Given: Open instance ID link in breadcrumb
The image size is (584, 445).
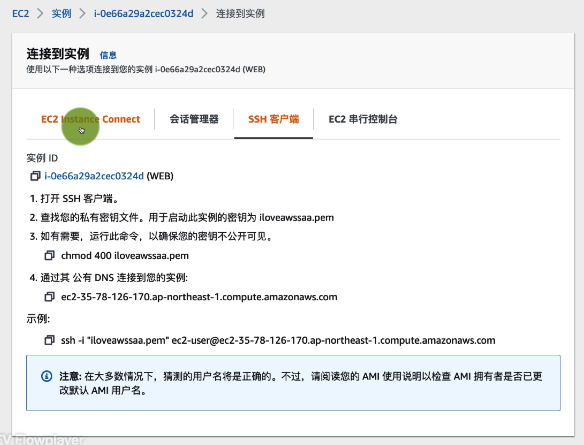Looking at the screenshot, I should pyautogui.click(x=144, y=14).
